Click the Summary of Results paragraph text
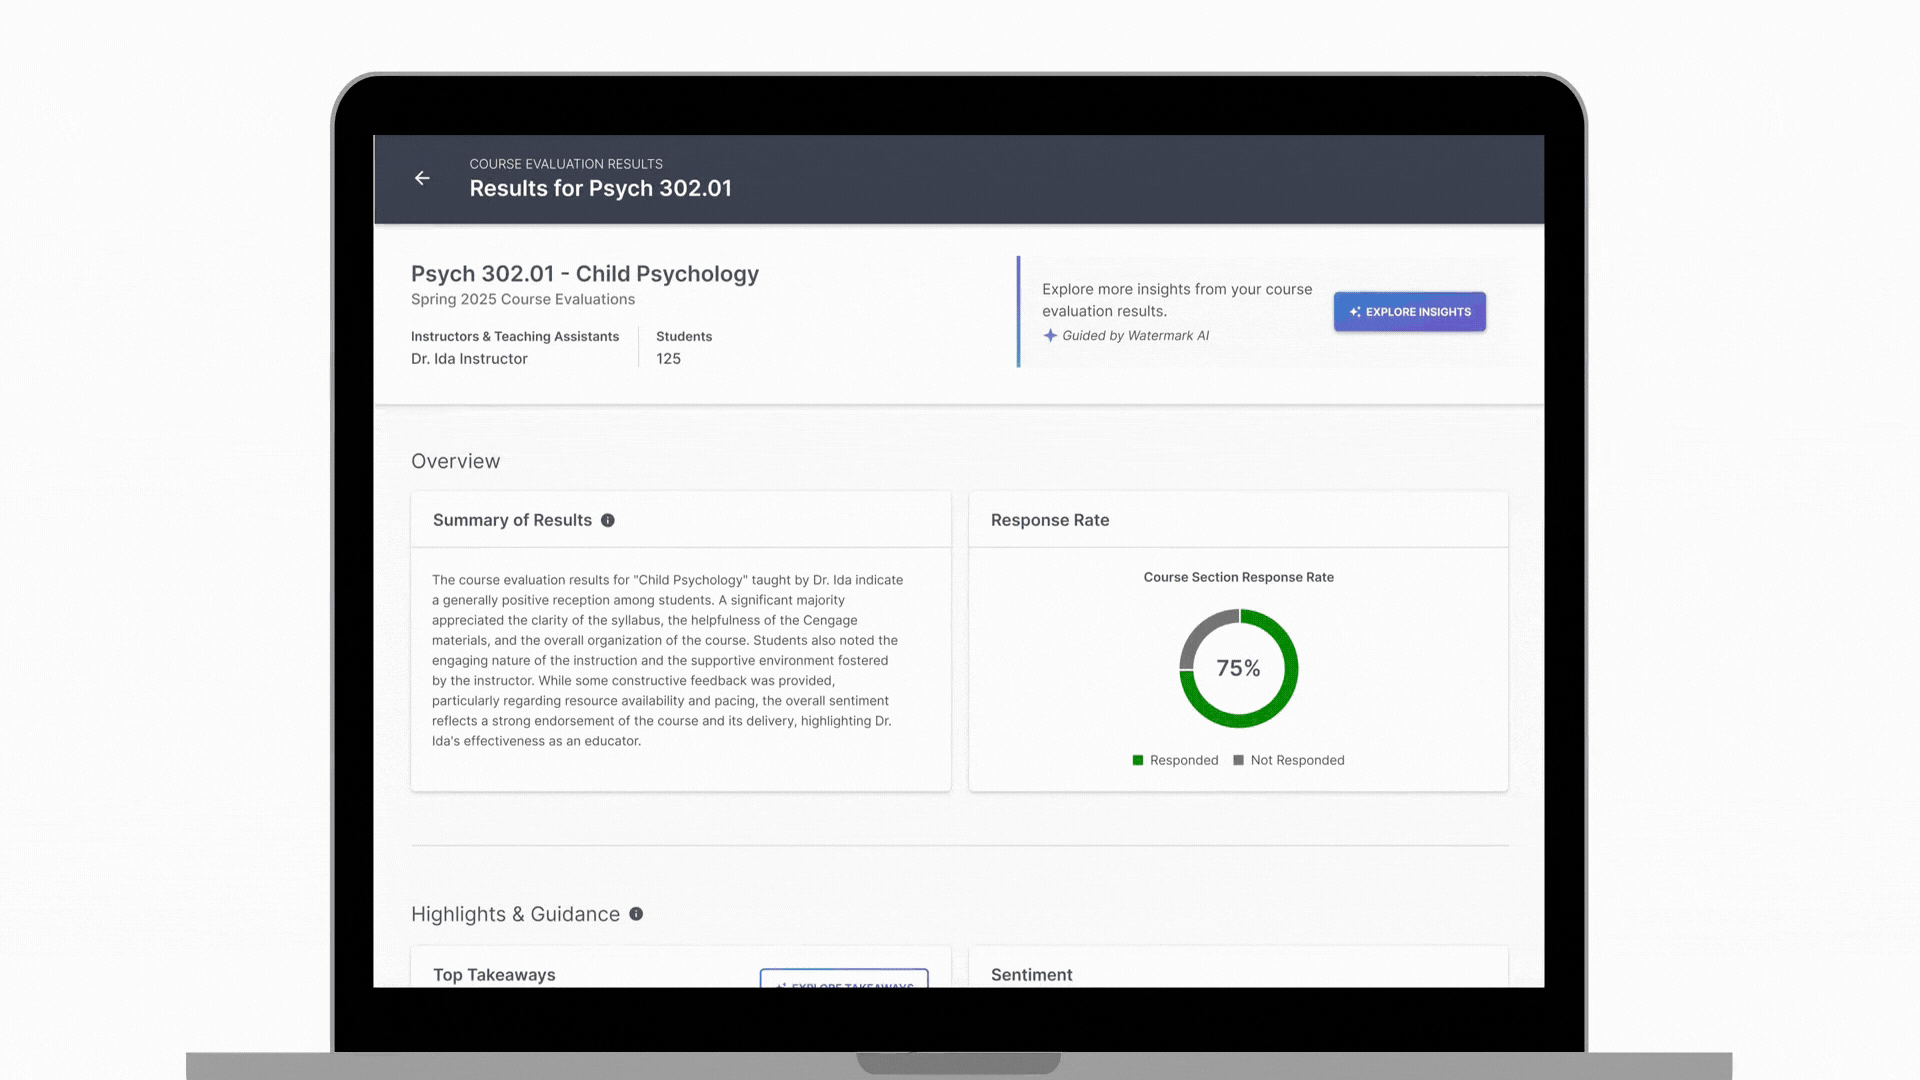Screen dimensions: 1920x1080 tap(668, 660)
